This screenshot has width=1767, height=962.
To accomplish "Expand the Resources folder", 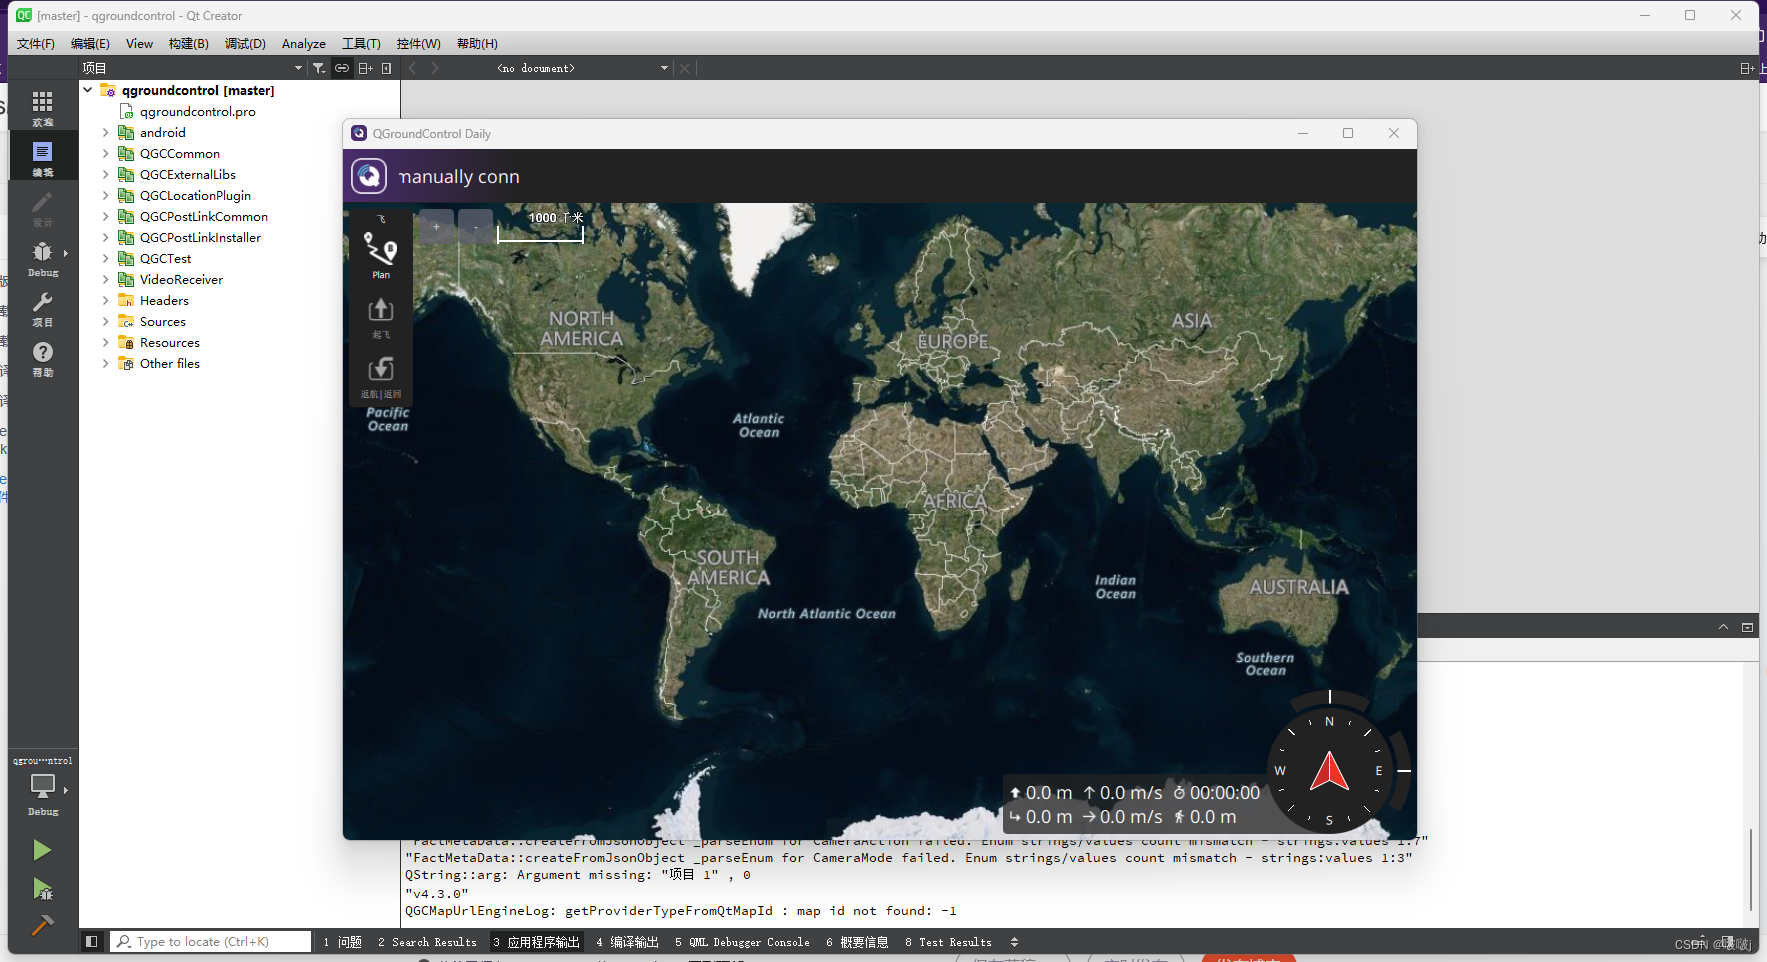I will [x=105, y=342].
